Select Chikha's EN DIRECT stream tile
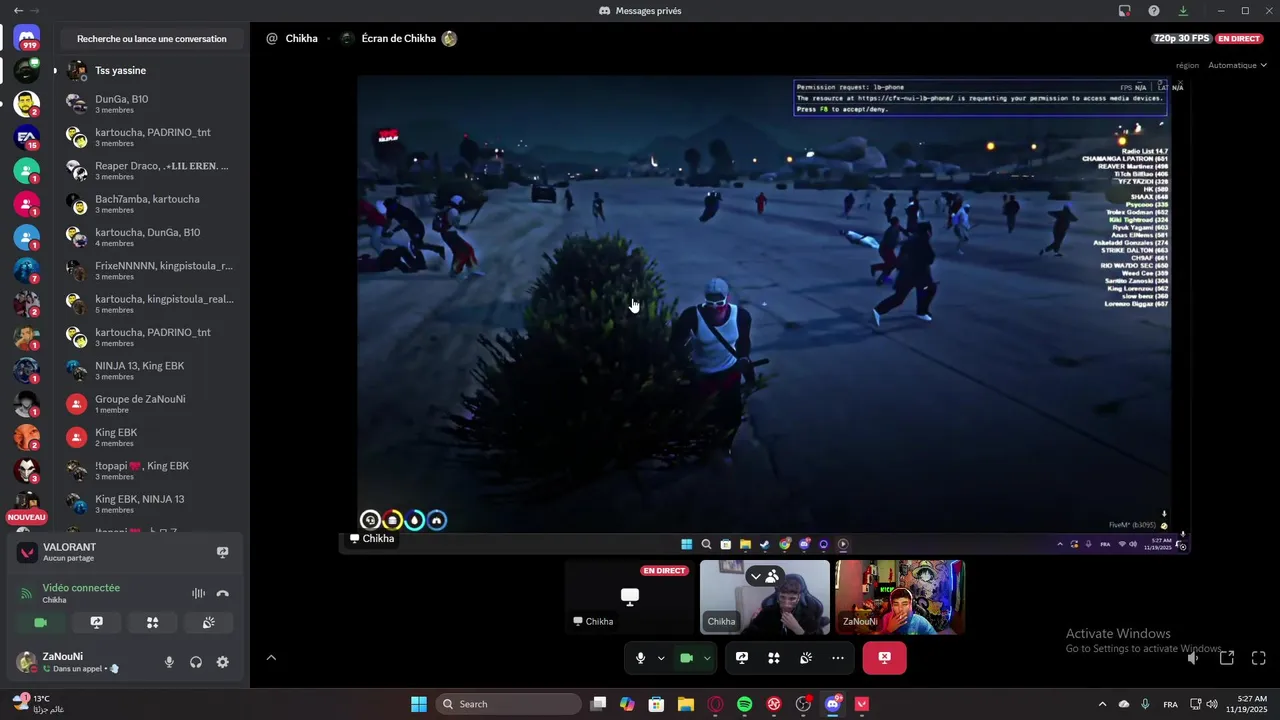Viewport: 1280px width, 720px height. [629, 597]
